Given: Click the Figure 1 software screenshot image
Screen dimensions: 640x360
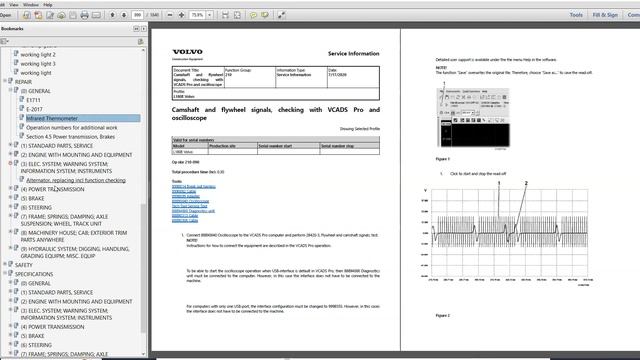Looking at the screenshot, I should (x=473, y=118).
